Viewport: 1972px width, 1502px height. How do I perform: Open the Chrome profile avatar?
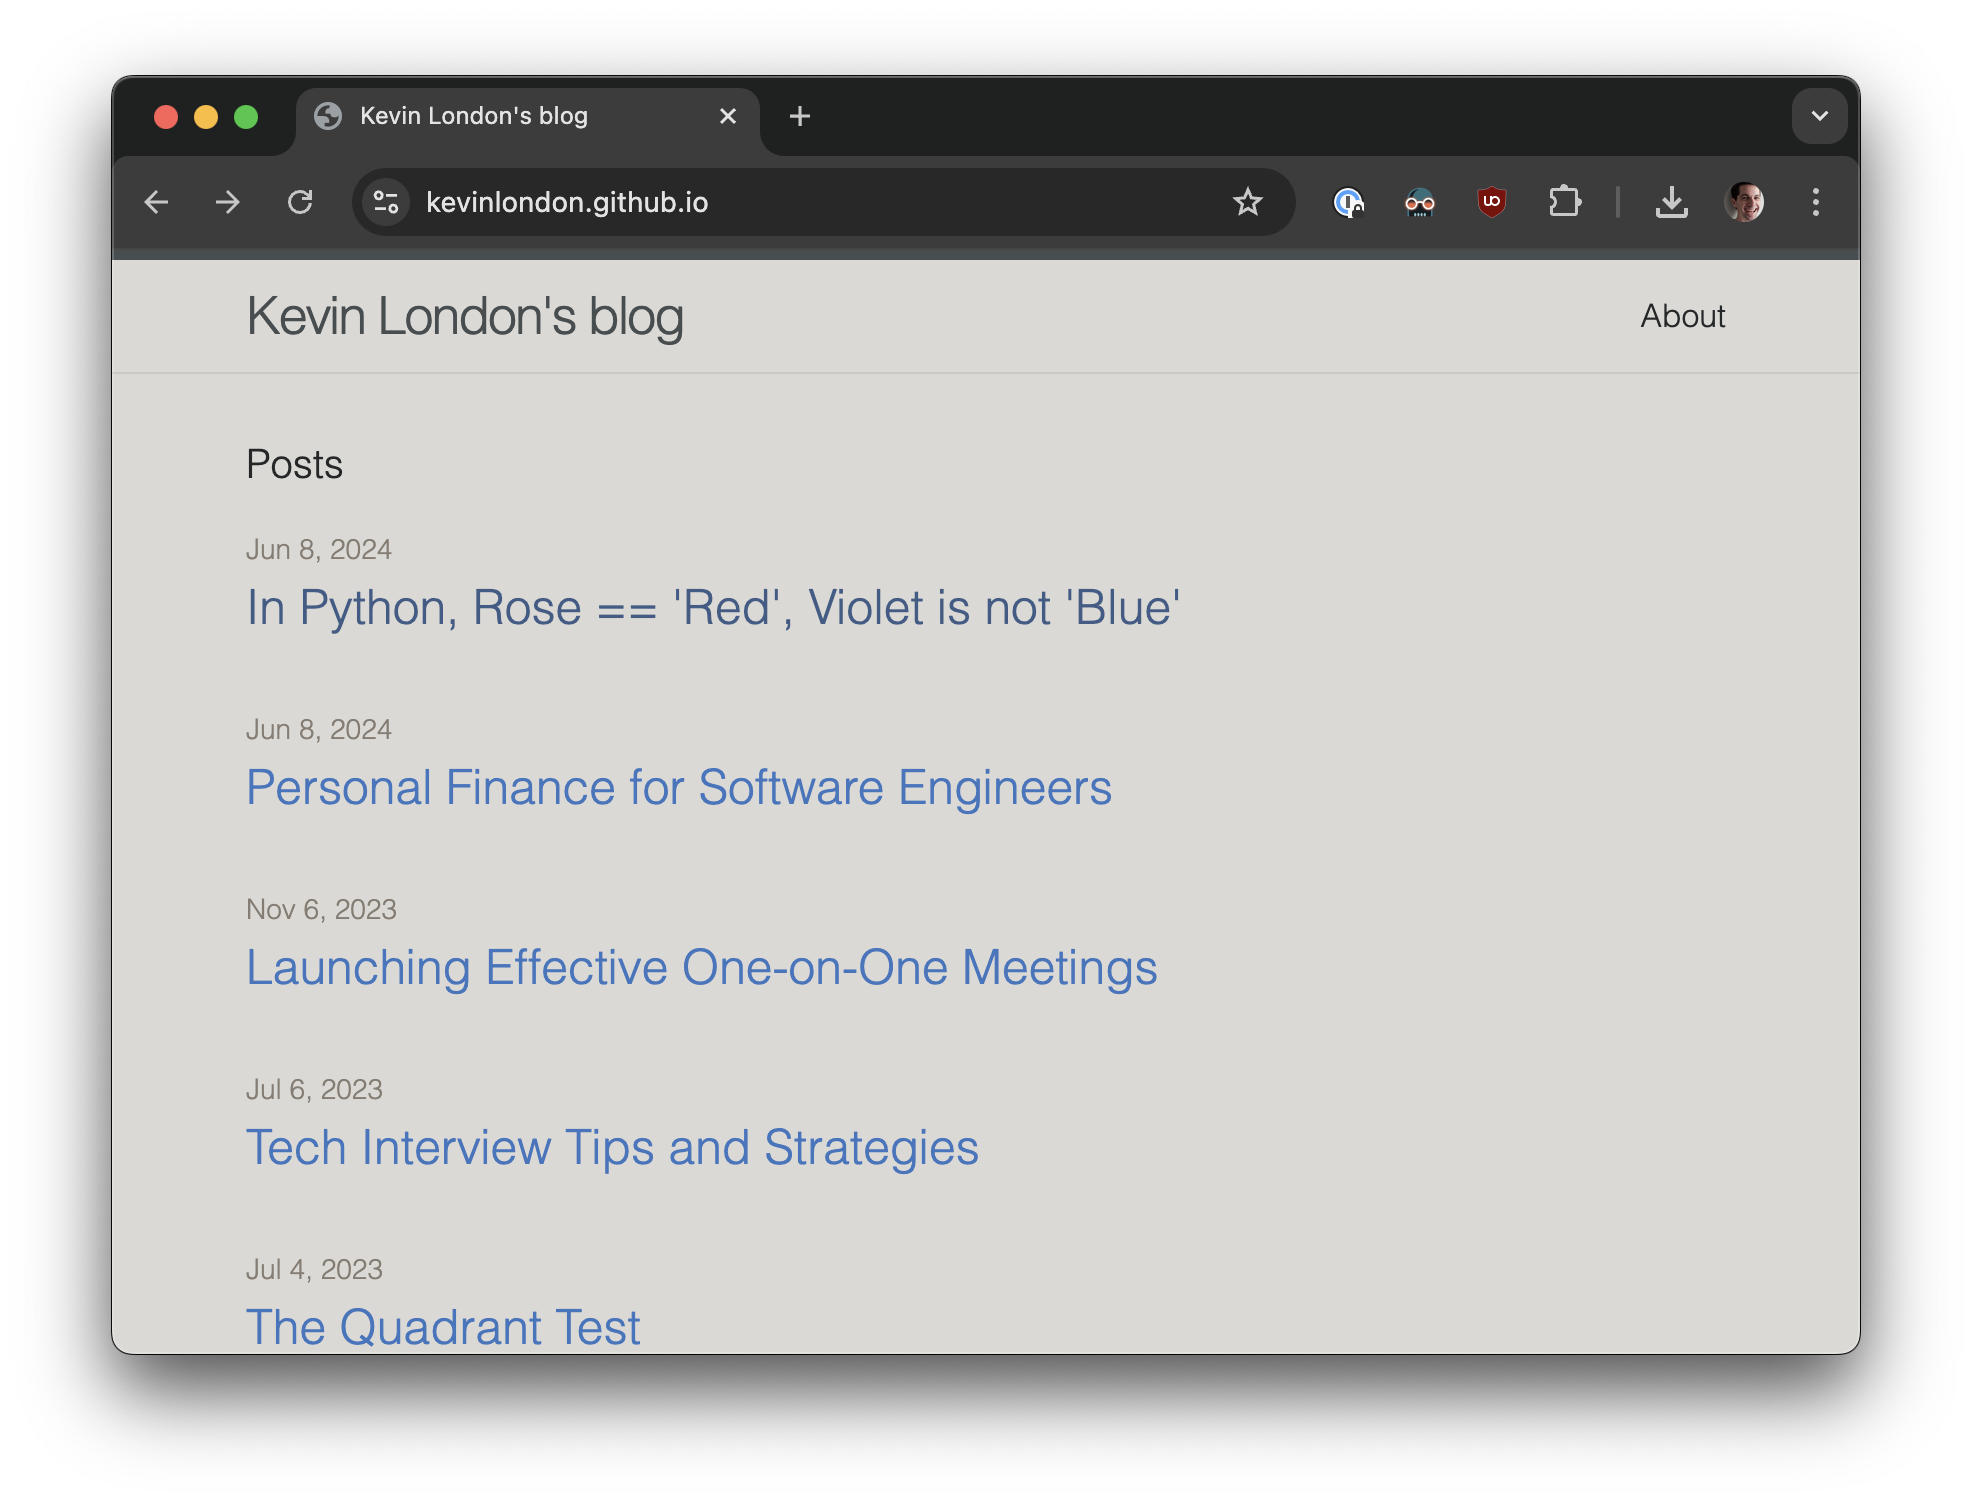(1746, 202)
